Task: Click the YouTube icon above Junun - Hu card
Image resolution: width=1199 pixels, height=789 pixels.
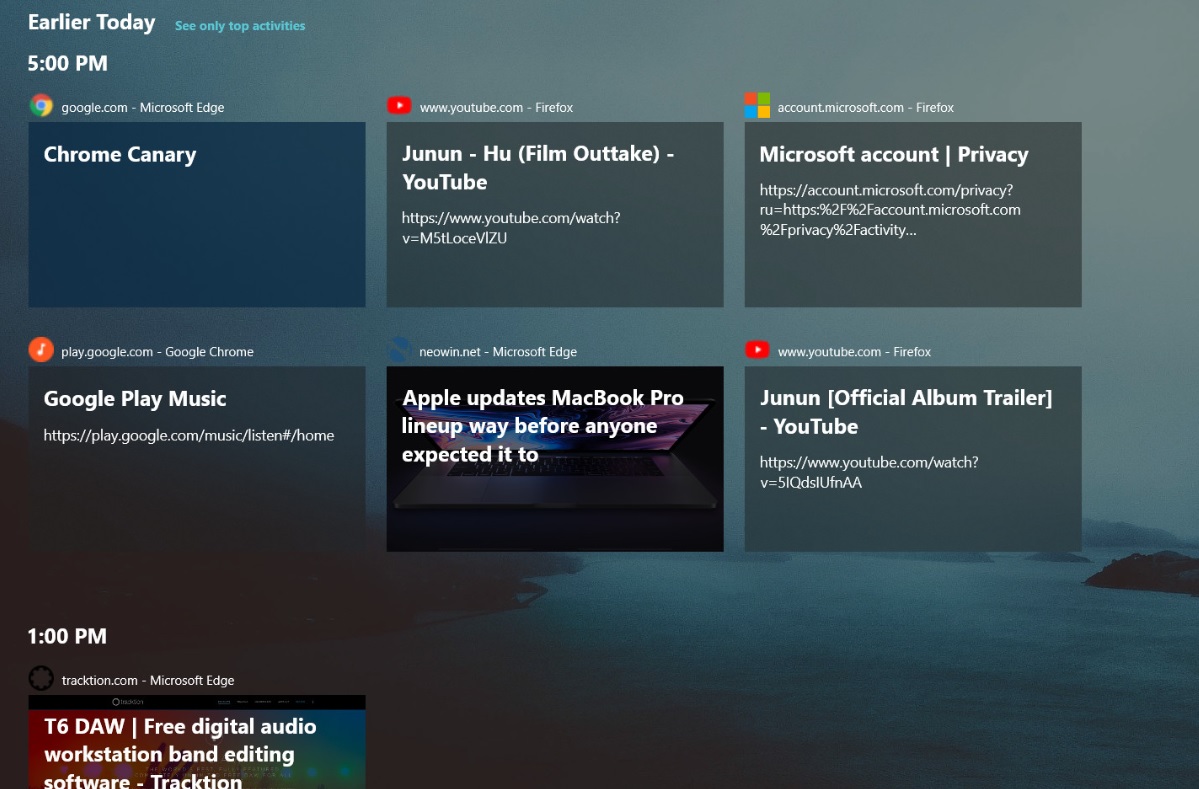Action: pos(399,106)
